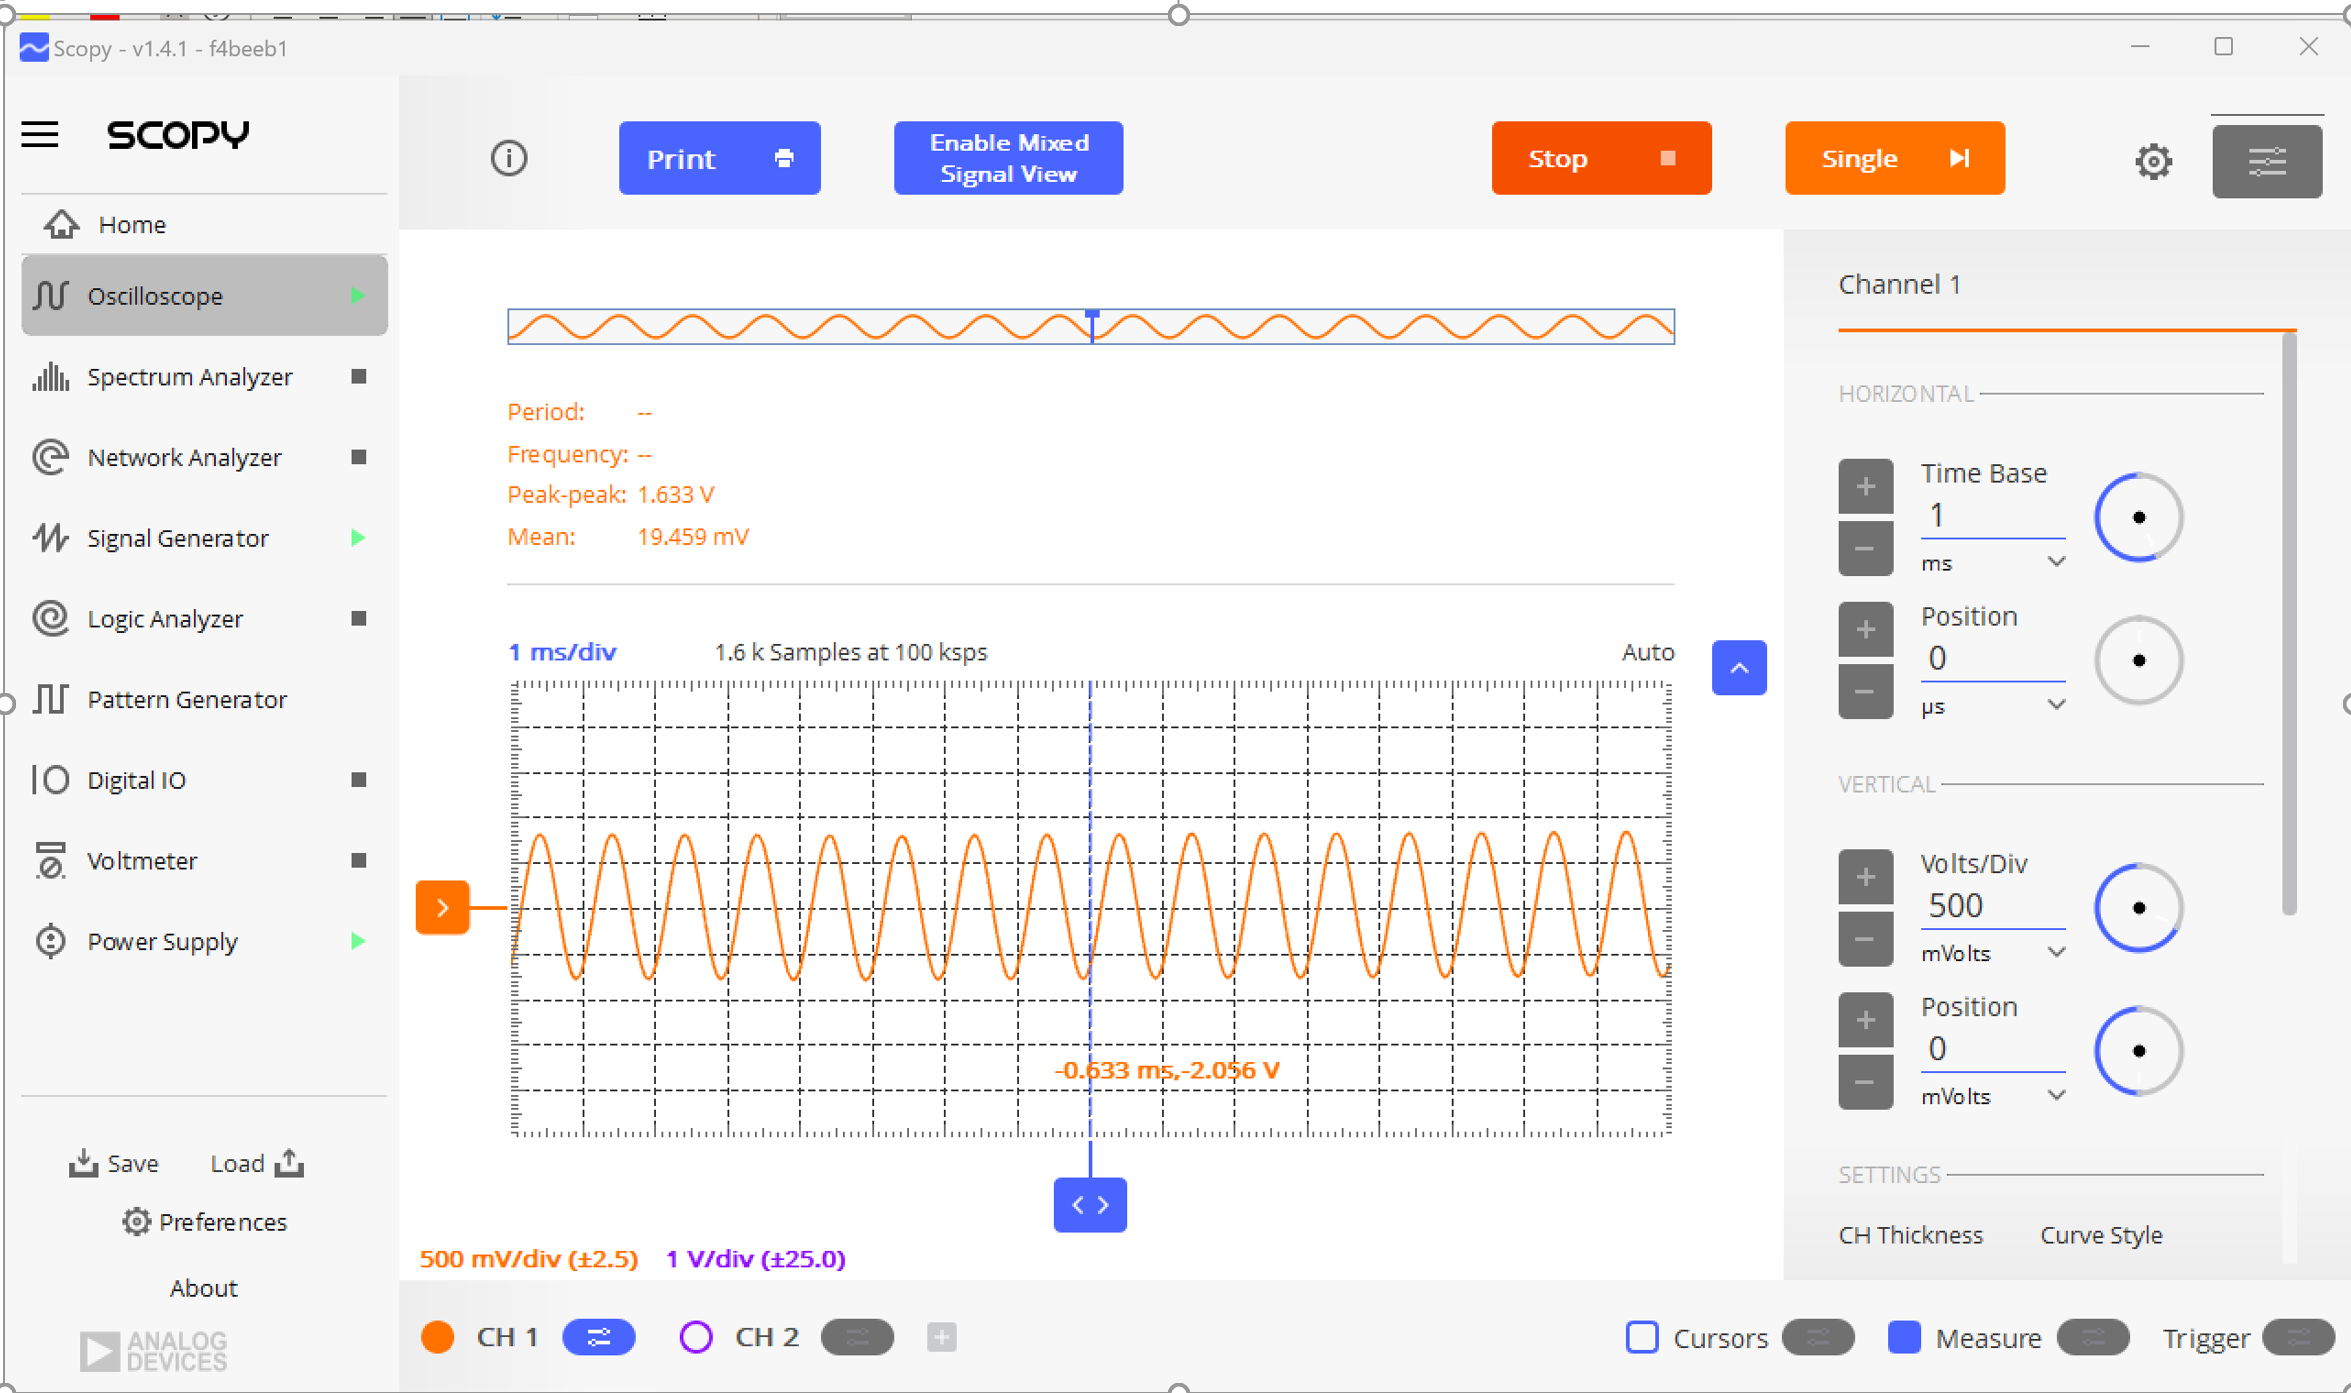Toggle CH 1 orange enable circle

click(x=438, y=1337)
